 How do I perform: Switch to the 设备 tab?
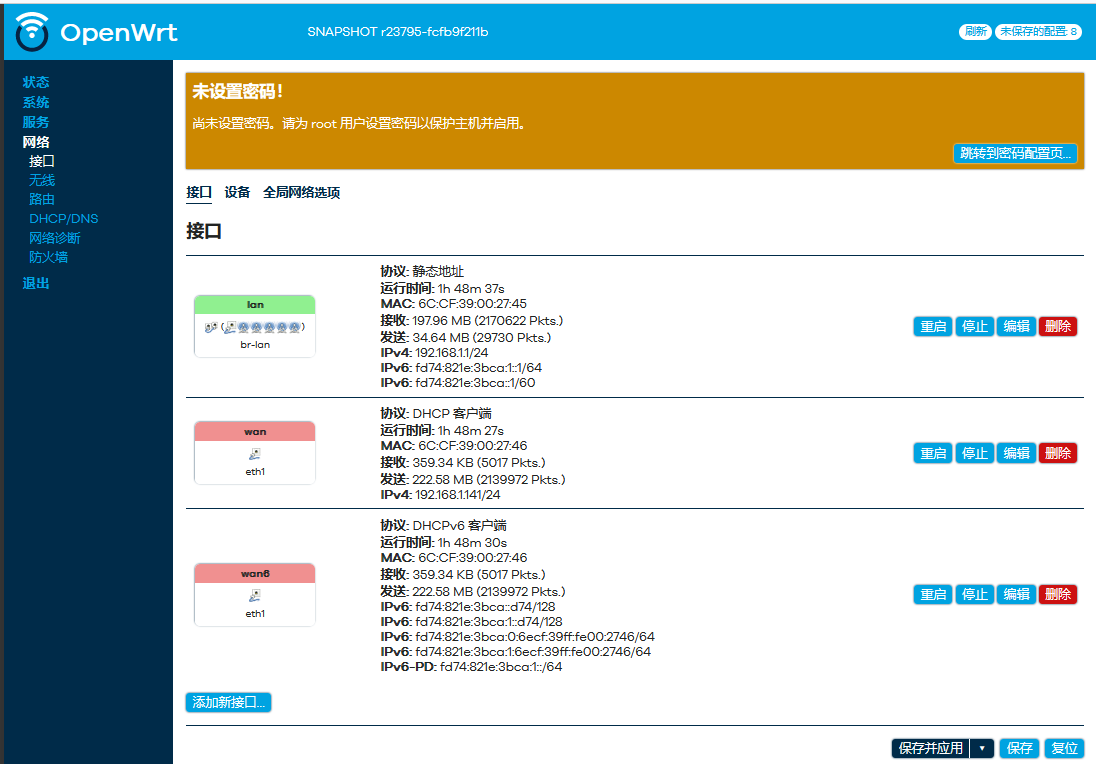(x=237, y=192)
